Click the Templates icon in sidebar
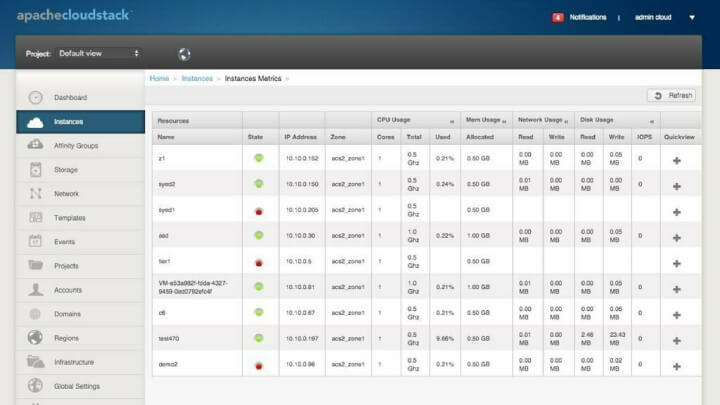The height and width of the screenshot is (405, 720). [x=35, y=218]
